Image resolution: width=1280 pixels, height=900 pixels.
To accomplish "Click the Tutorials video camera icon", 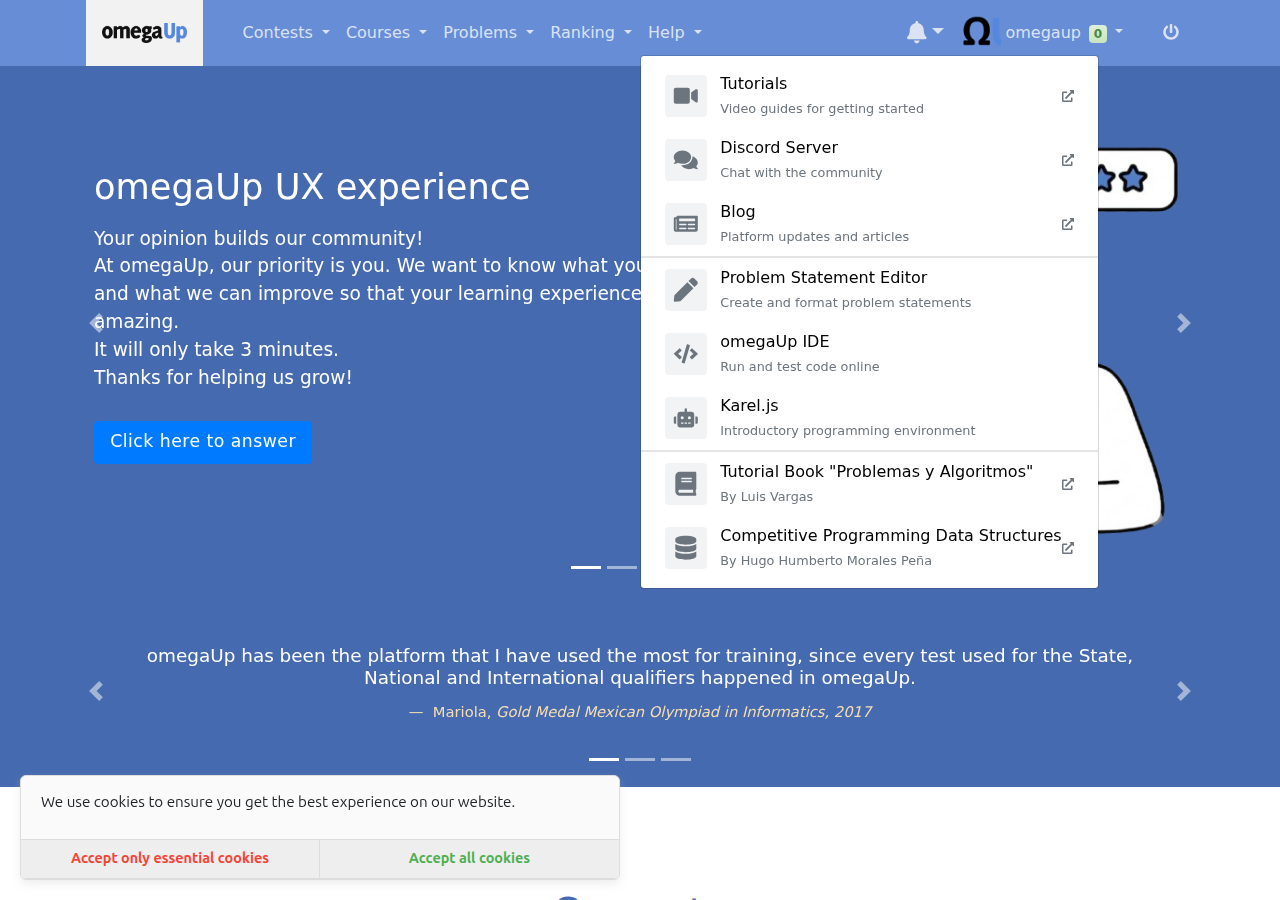I will [686, 96].
